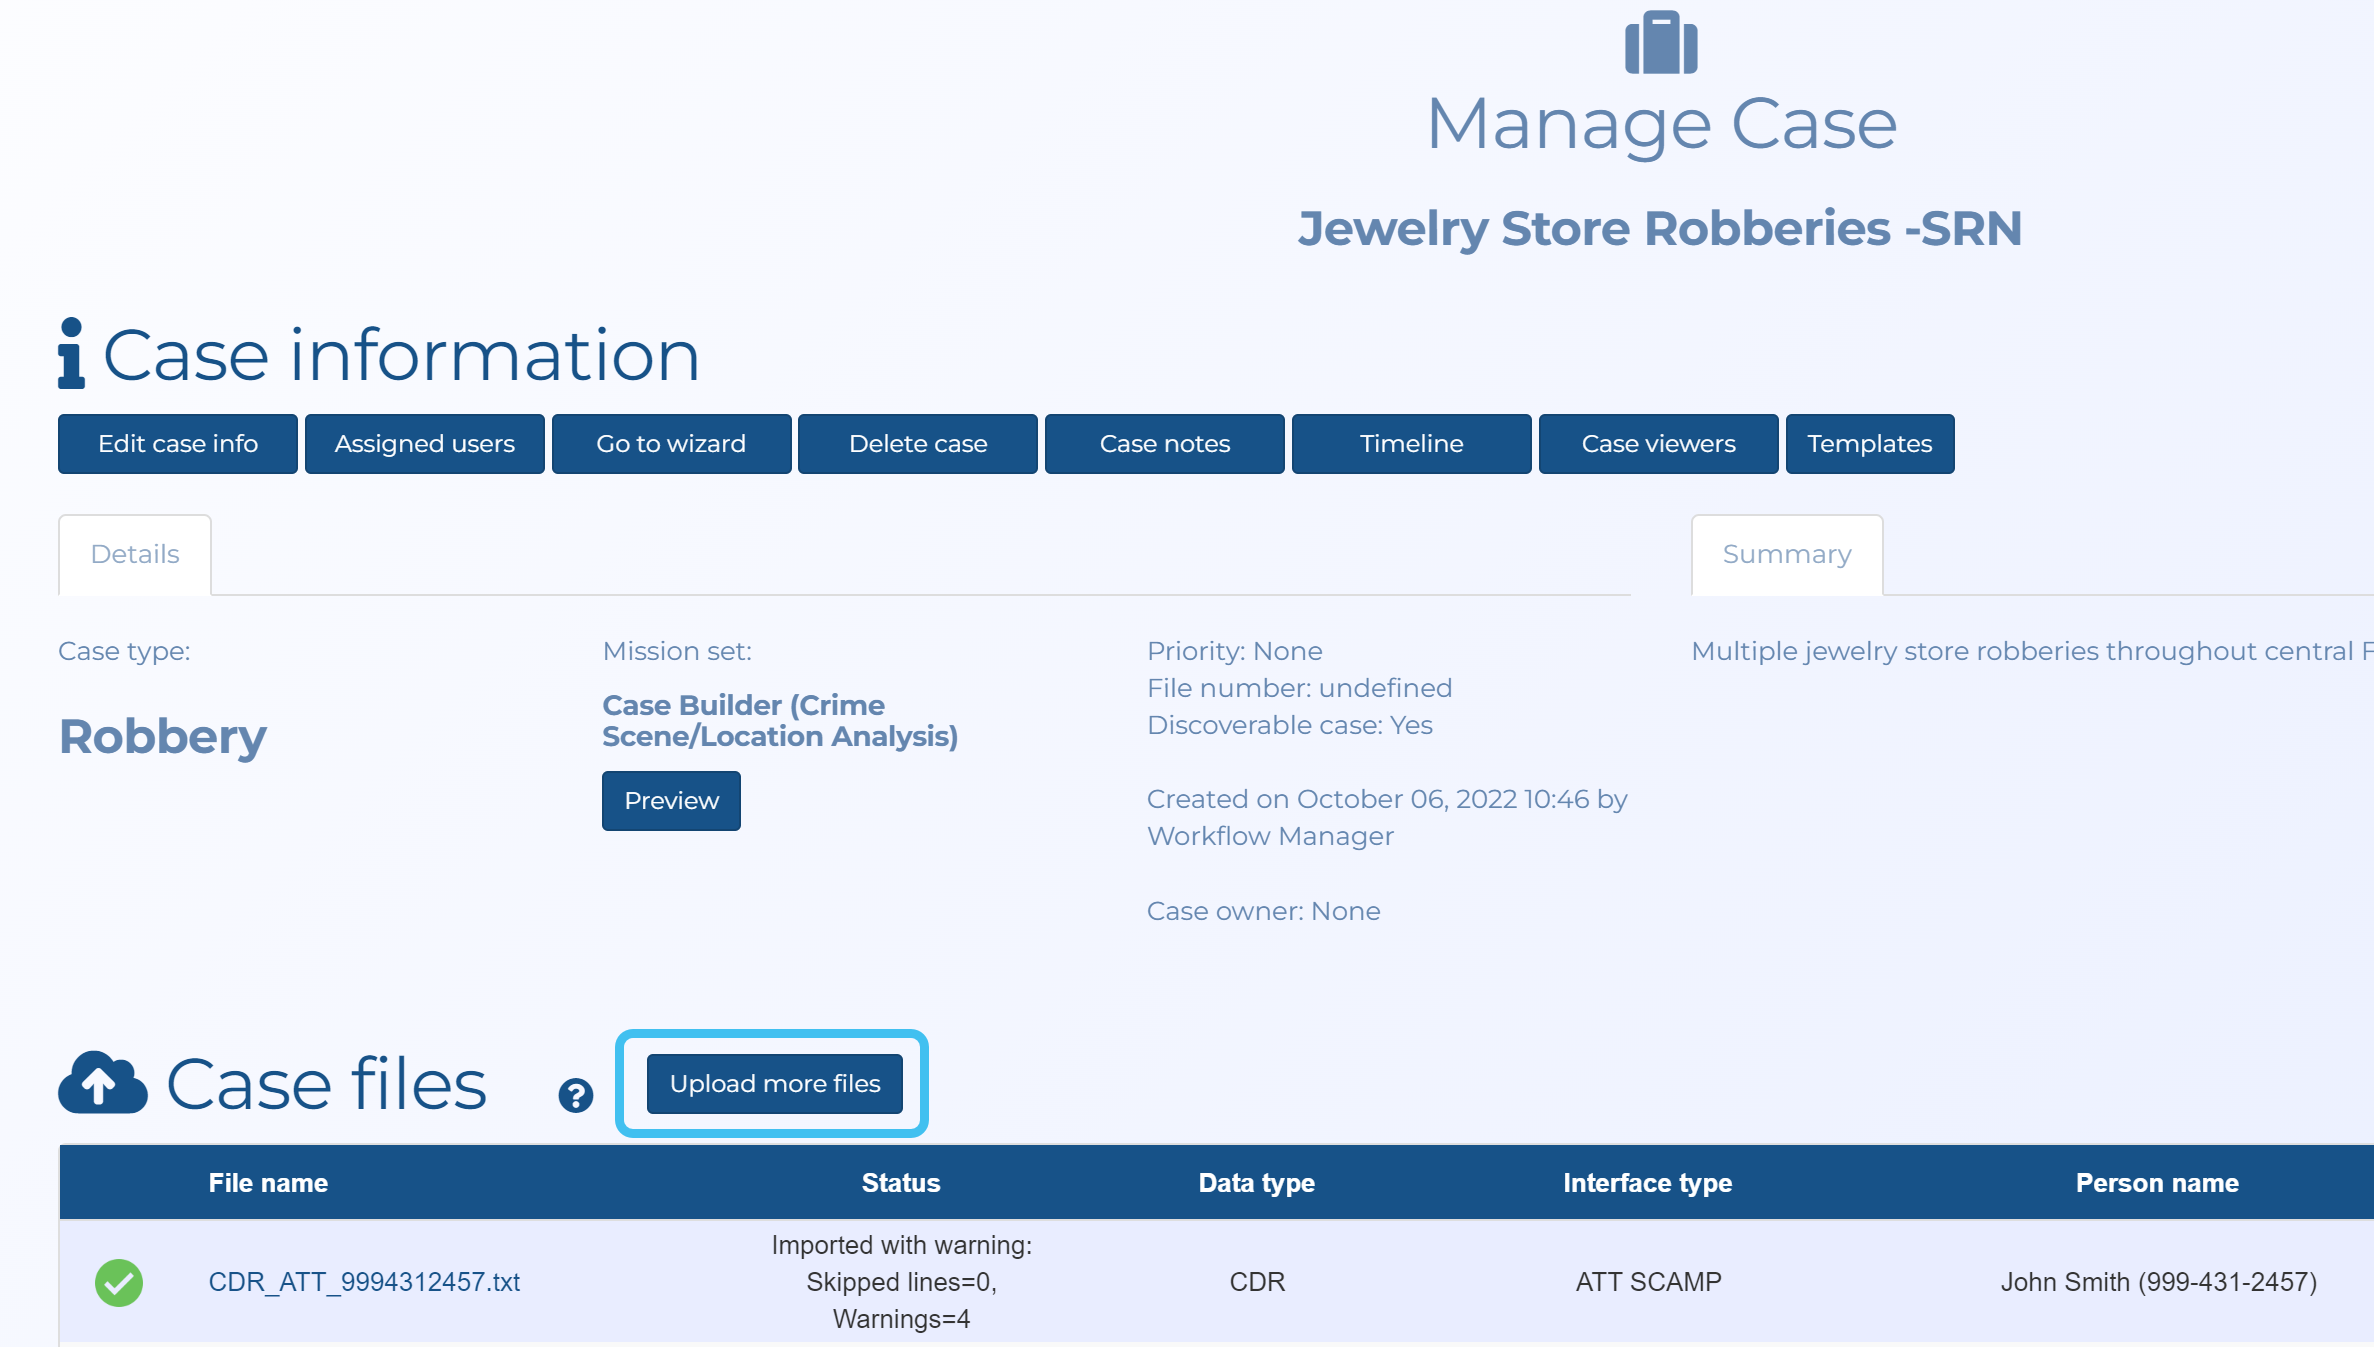
Task: Click the Status column header
Action: coord(900,1182)
